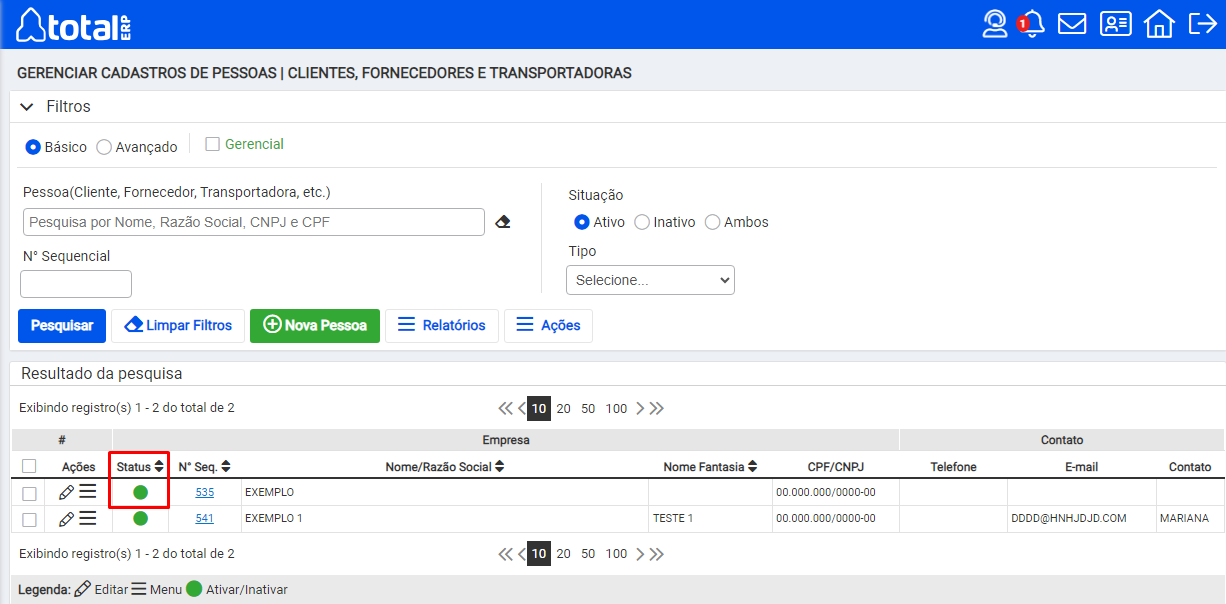The image size is (1226, 604).
Task: Set bottom pager to 50 per page
Action: point(588,553)
